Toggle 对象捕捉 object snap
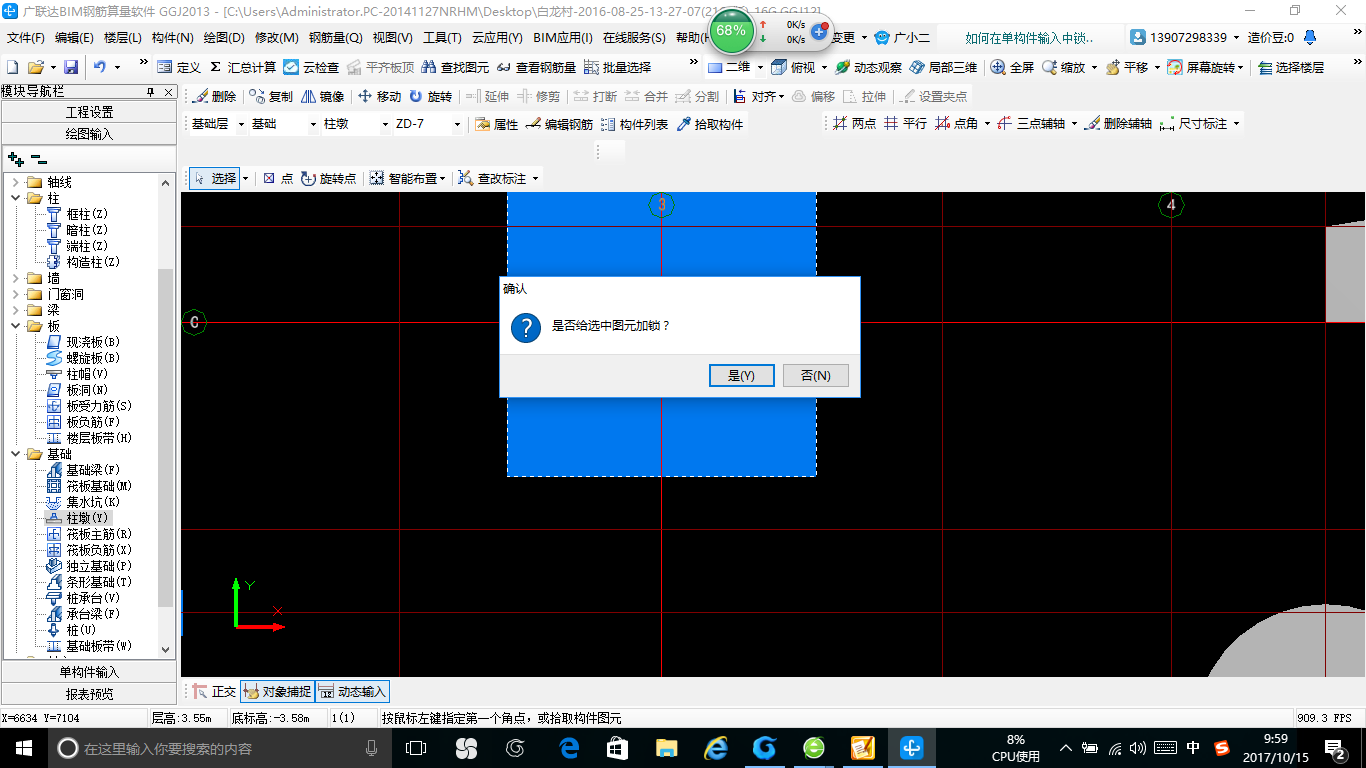Viewport: 1366px width, 768px height. [277, 691]
